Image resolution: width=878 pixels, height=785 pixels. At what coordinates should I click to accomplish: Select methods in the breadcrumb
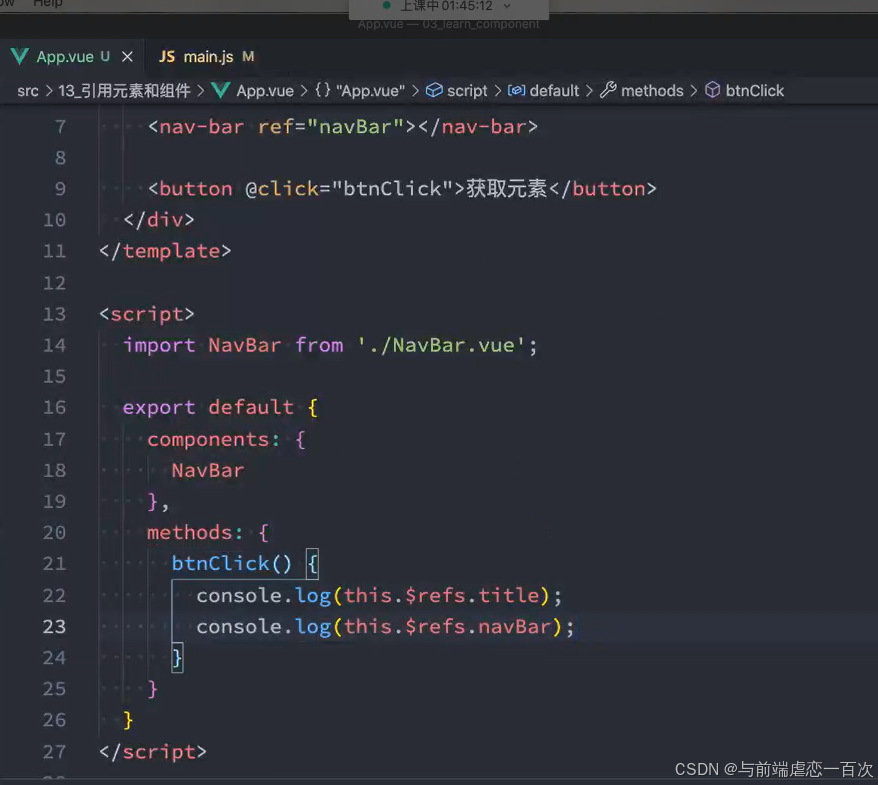[652, 91]
